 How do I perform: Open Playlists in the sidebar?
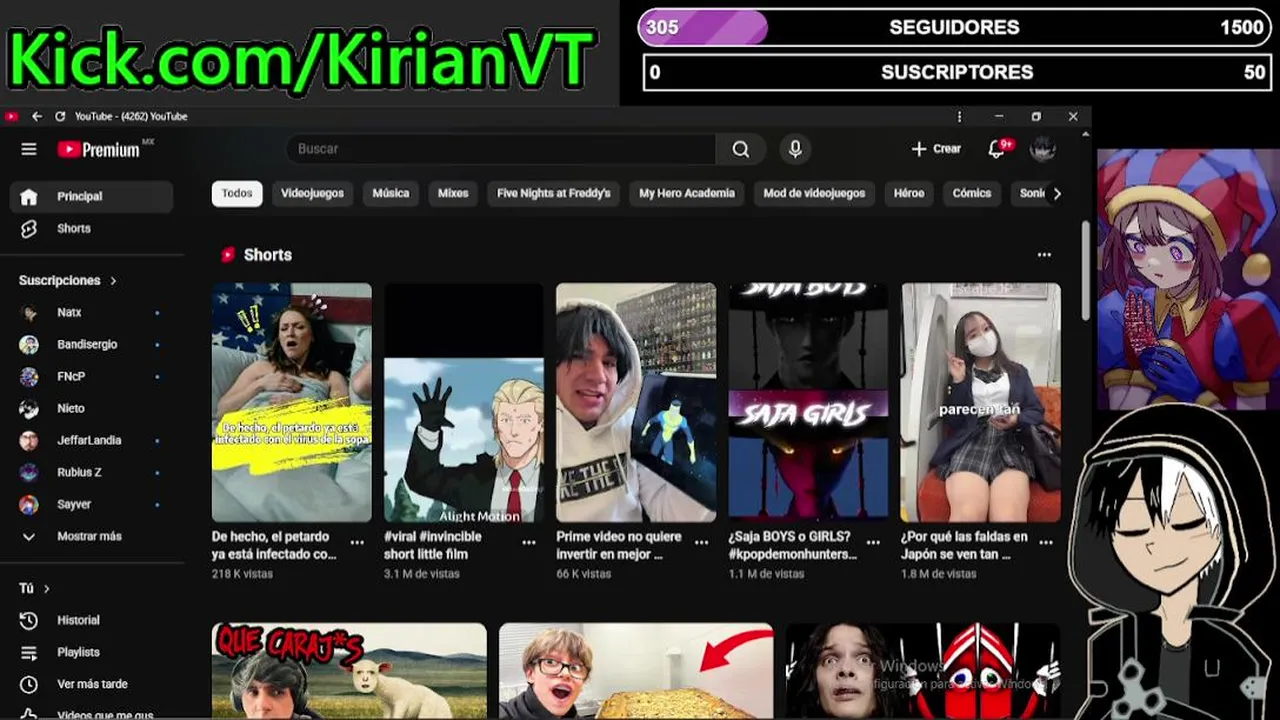pos(91,652)
